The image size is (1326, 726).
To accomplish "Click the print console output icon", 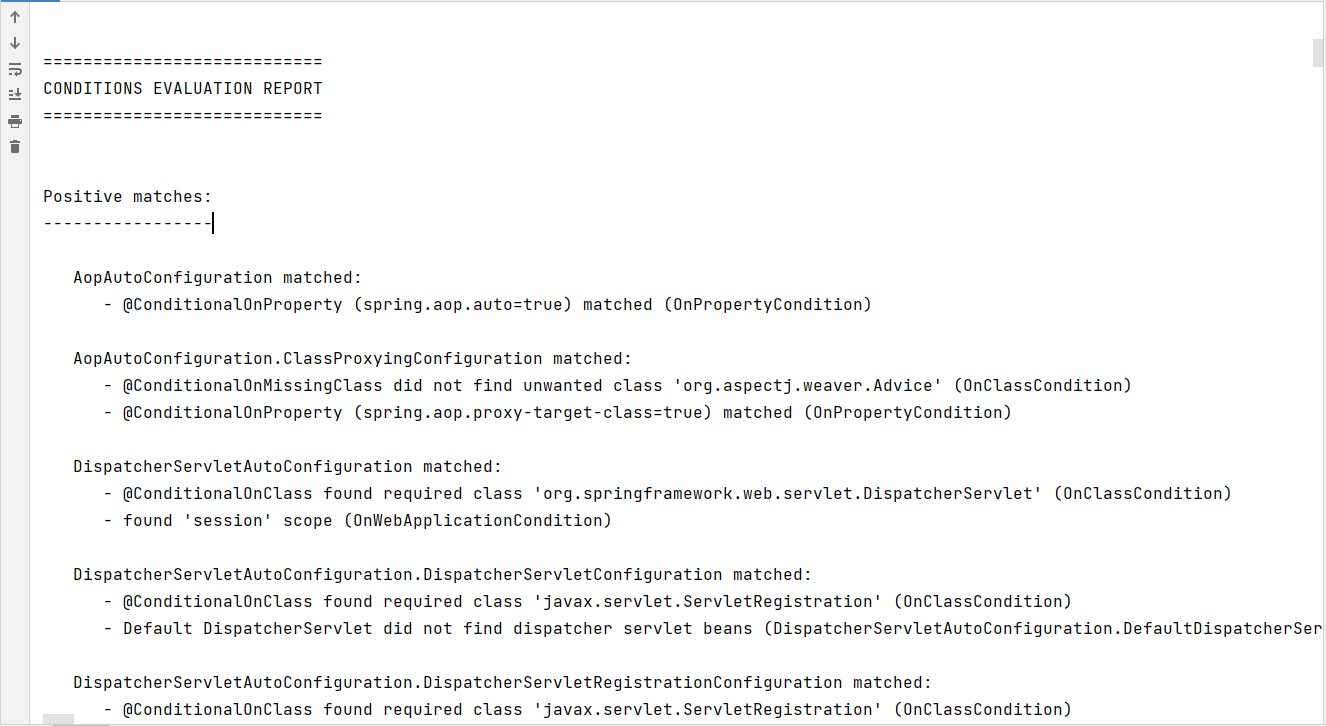I will click(15, 121).
